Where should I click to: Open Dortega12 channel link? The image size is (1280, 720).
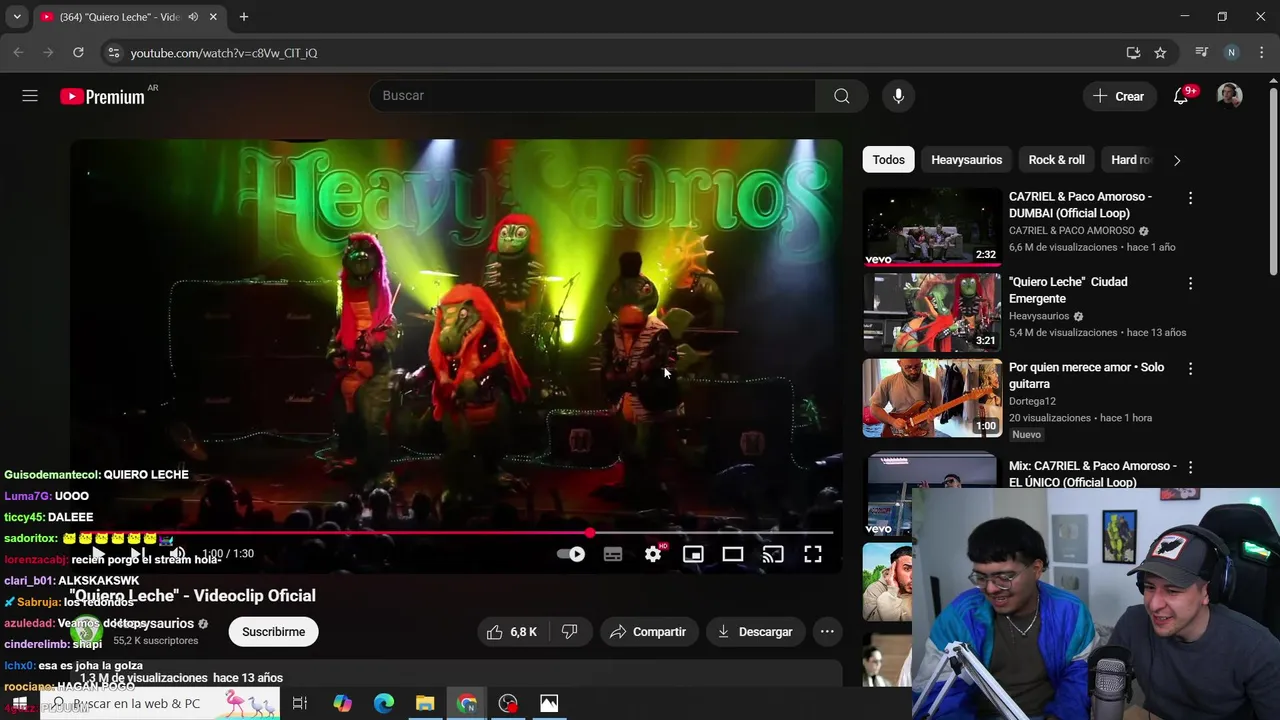pos(1032,401)
